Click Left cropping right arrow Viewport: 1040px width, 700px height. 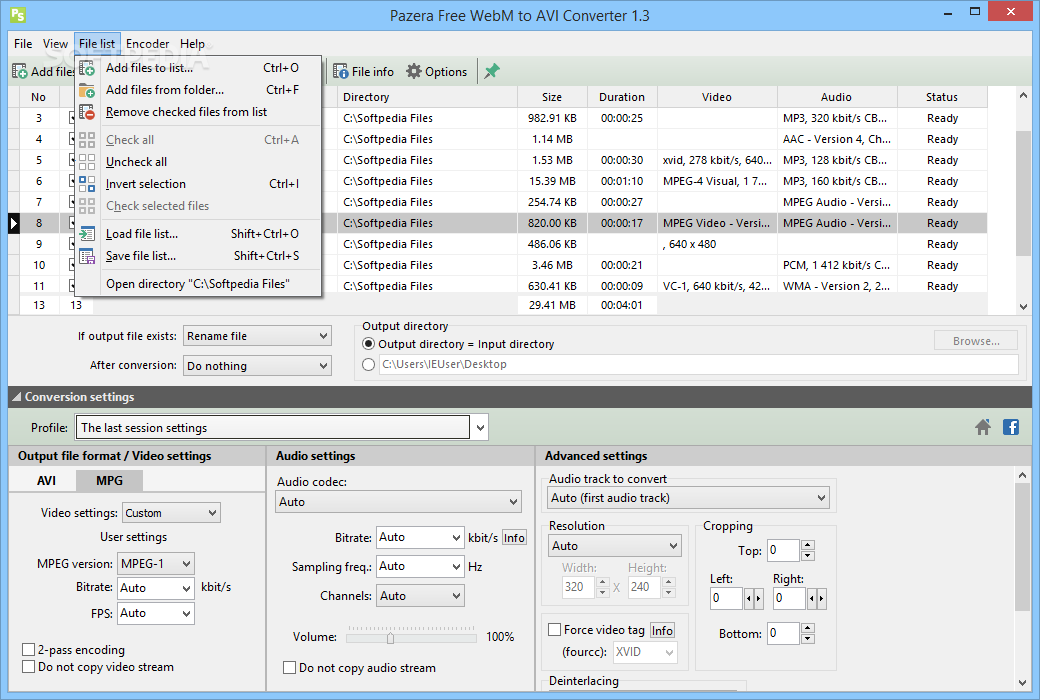pyautogui.click(x=759, y=598)
